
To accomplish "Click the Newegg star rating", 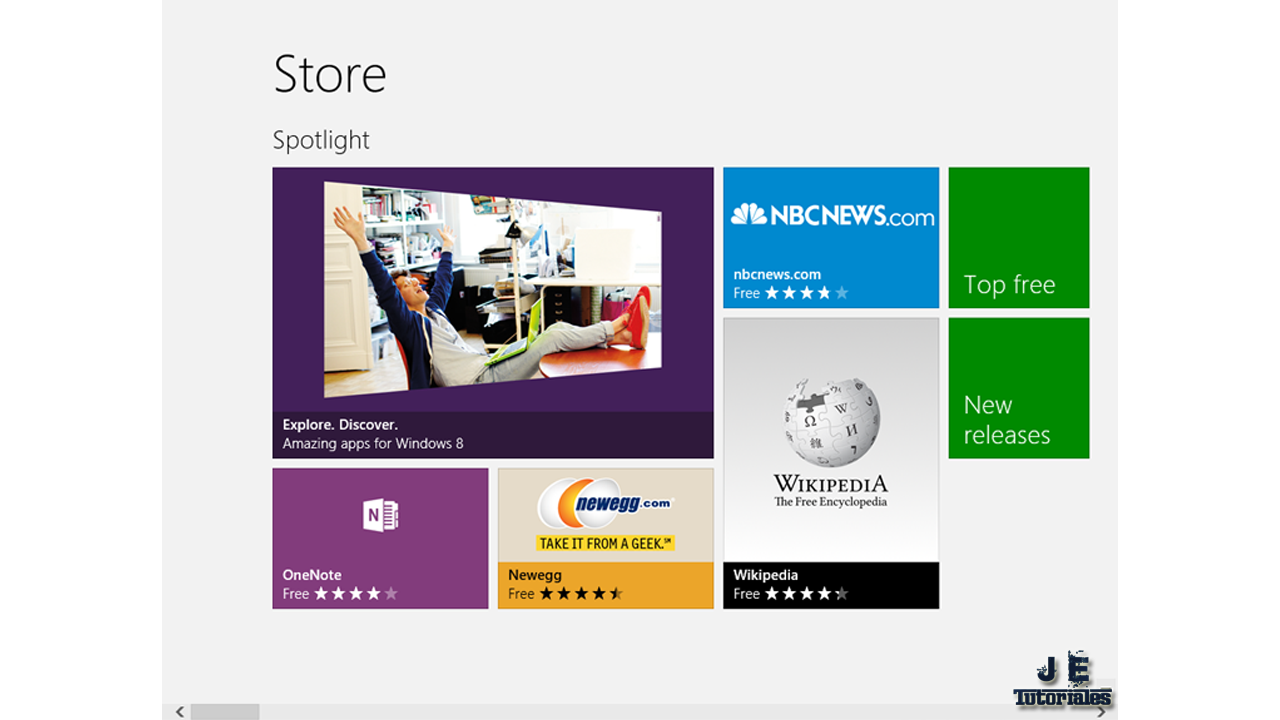I will (582, 594).
